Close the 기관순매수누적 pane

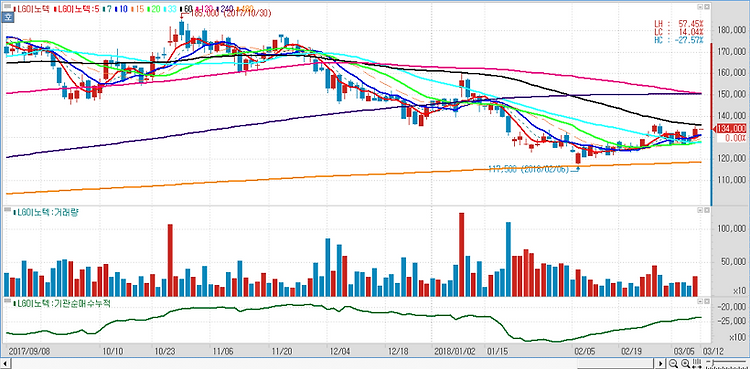707,301
